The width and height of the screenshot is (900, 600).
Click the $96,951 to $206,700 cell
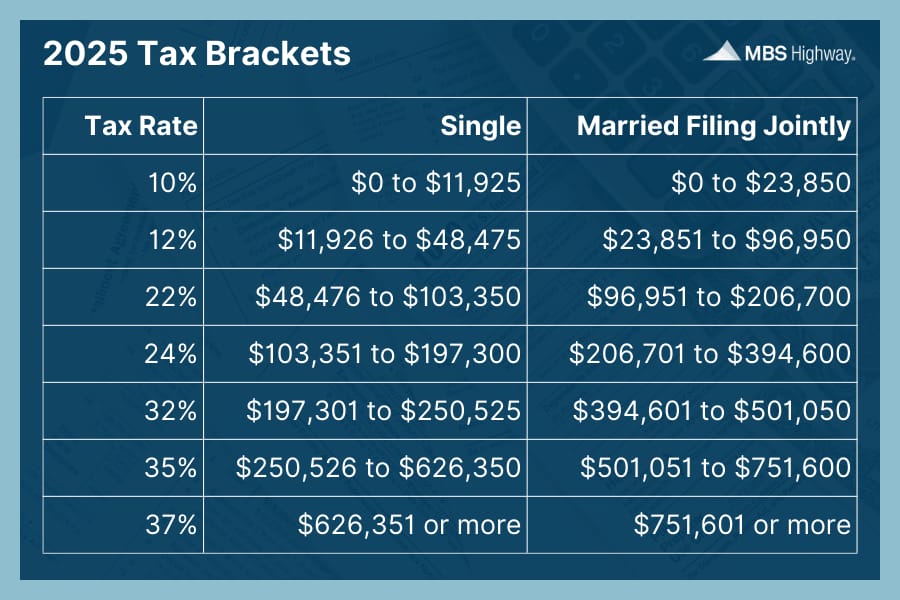point(692,297)
